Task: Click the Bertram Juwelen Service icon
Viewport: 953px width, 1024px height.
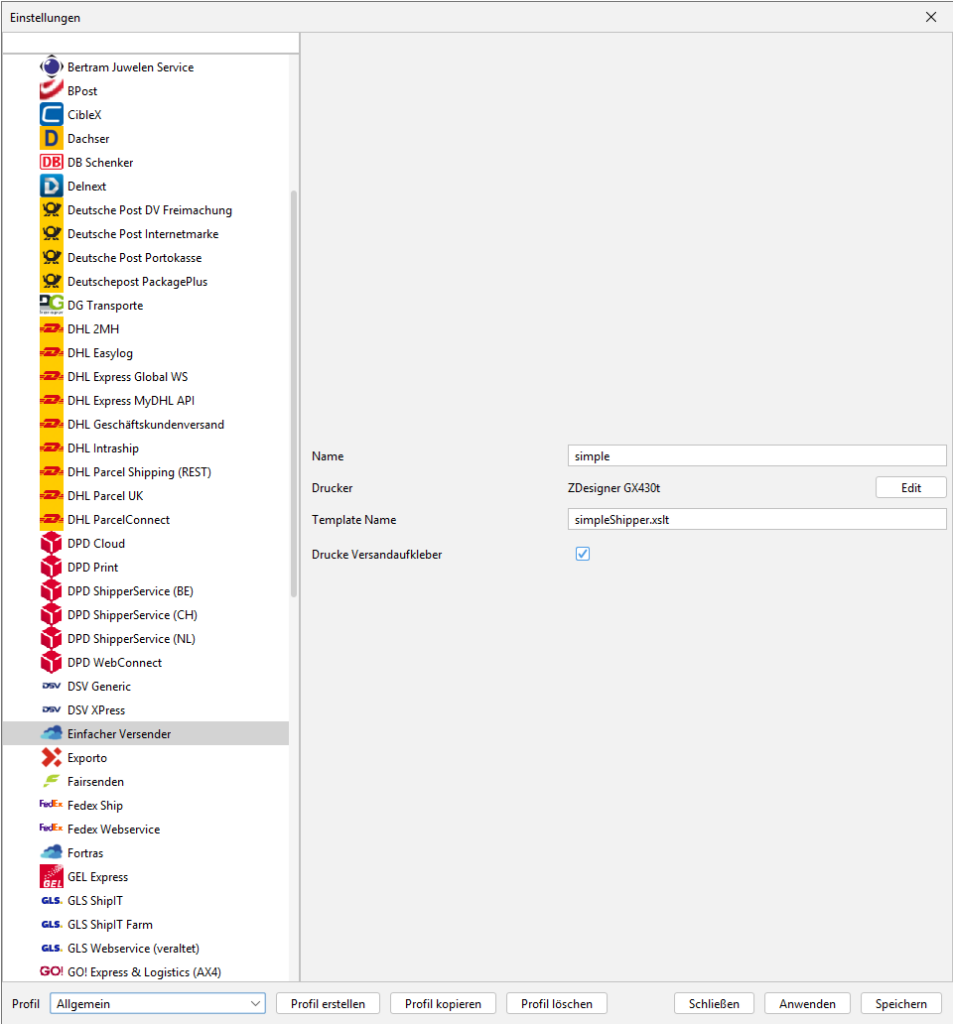Action: pos(51,67)
